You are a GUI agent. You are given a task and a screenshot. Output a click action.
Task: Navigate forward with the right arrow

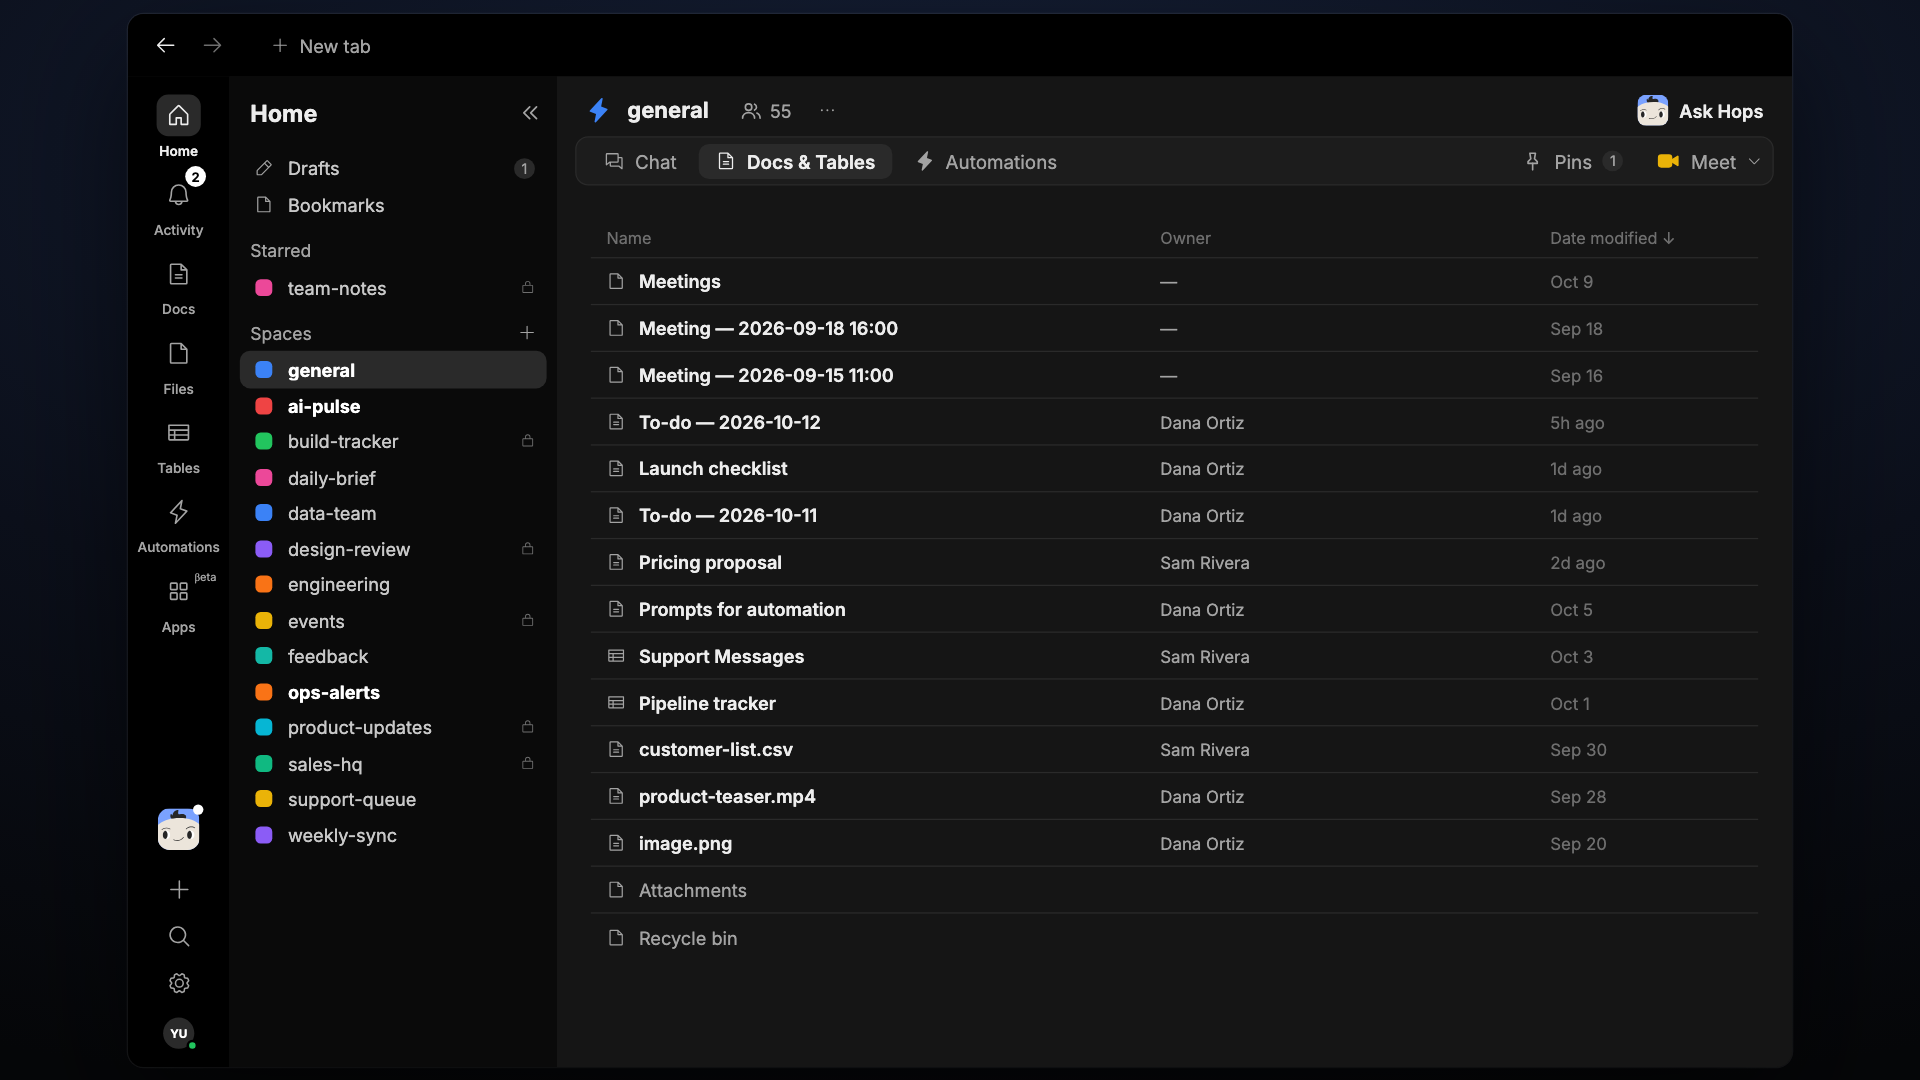(x=212, y=45)
